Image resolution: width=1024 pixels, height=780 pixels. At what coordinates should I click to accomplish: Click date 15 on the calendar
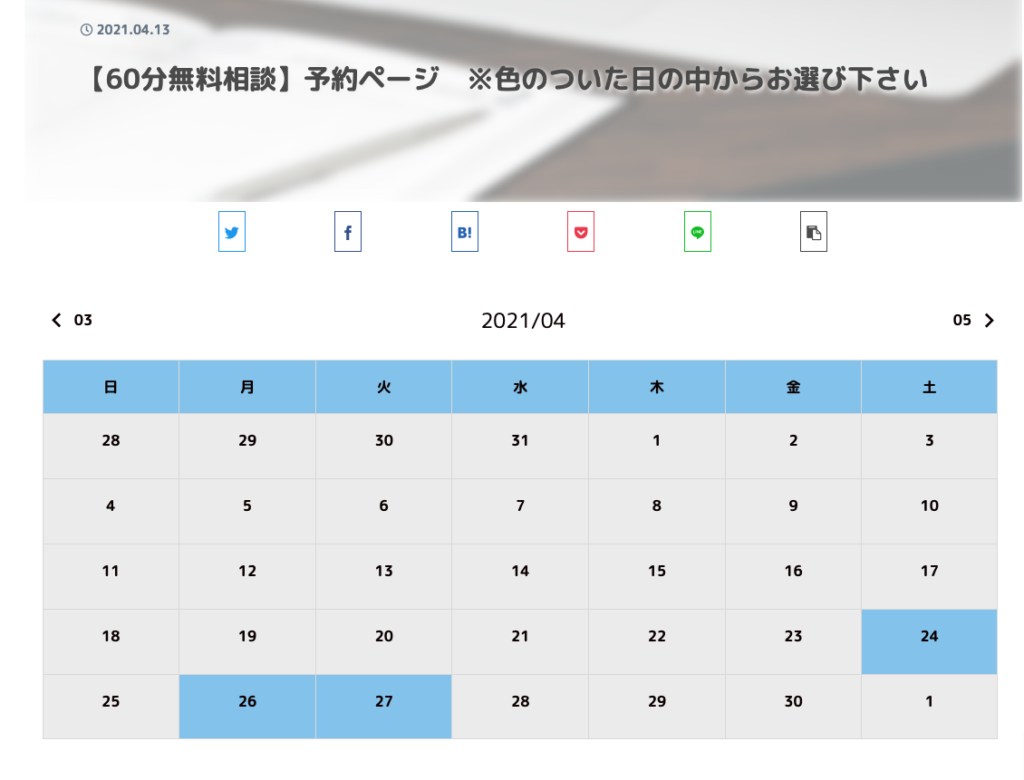pos(657,577)
